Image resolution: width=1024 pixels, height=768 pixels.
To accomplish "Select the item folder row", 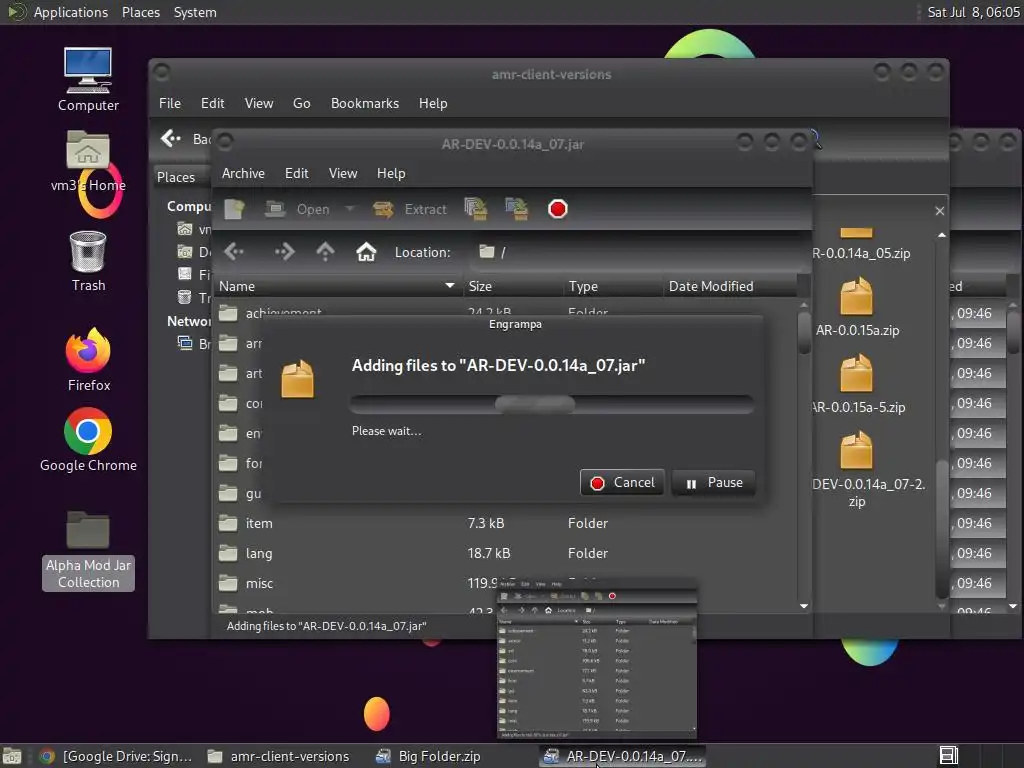I will coord(506,523).
